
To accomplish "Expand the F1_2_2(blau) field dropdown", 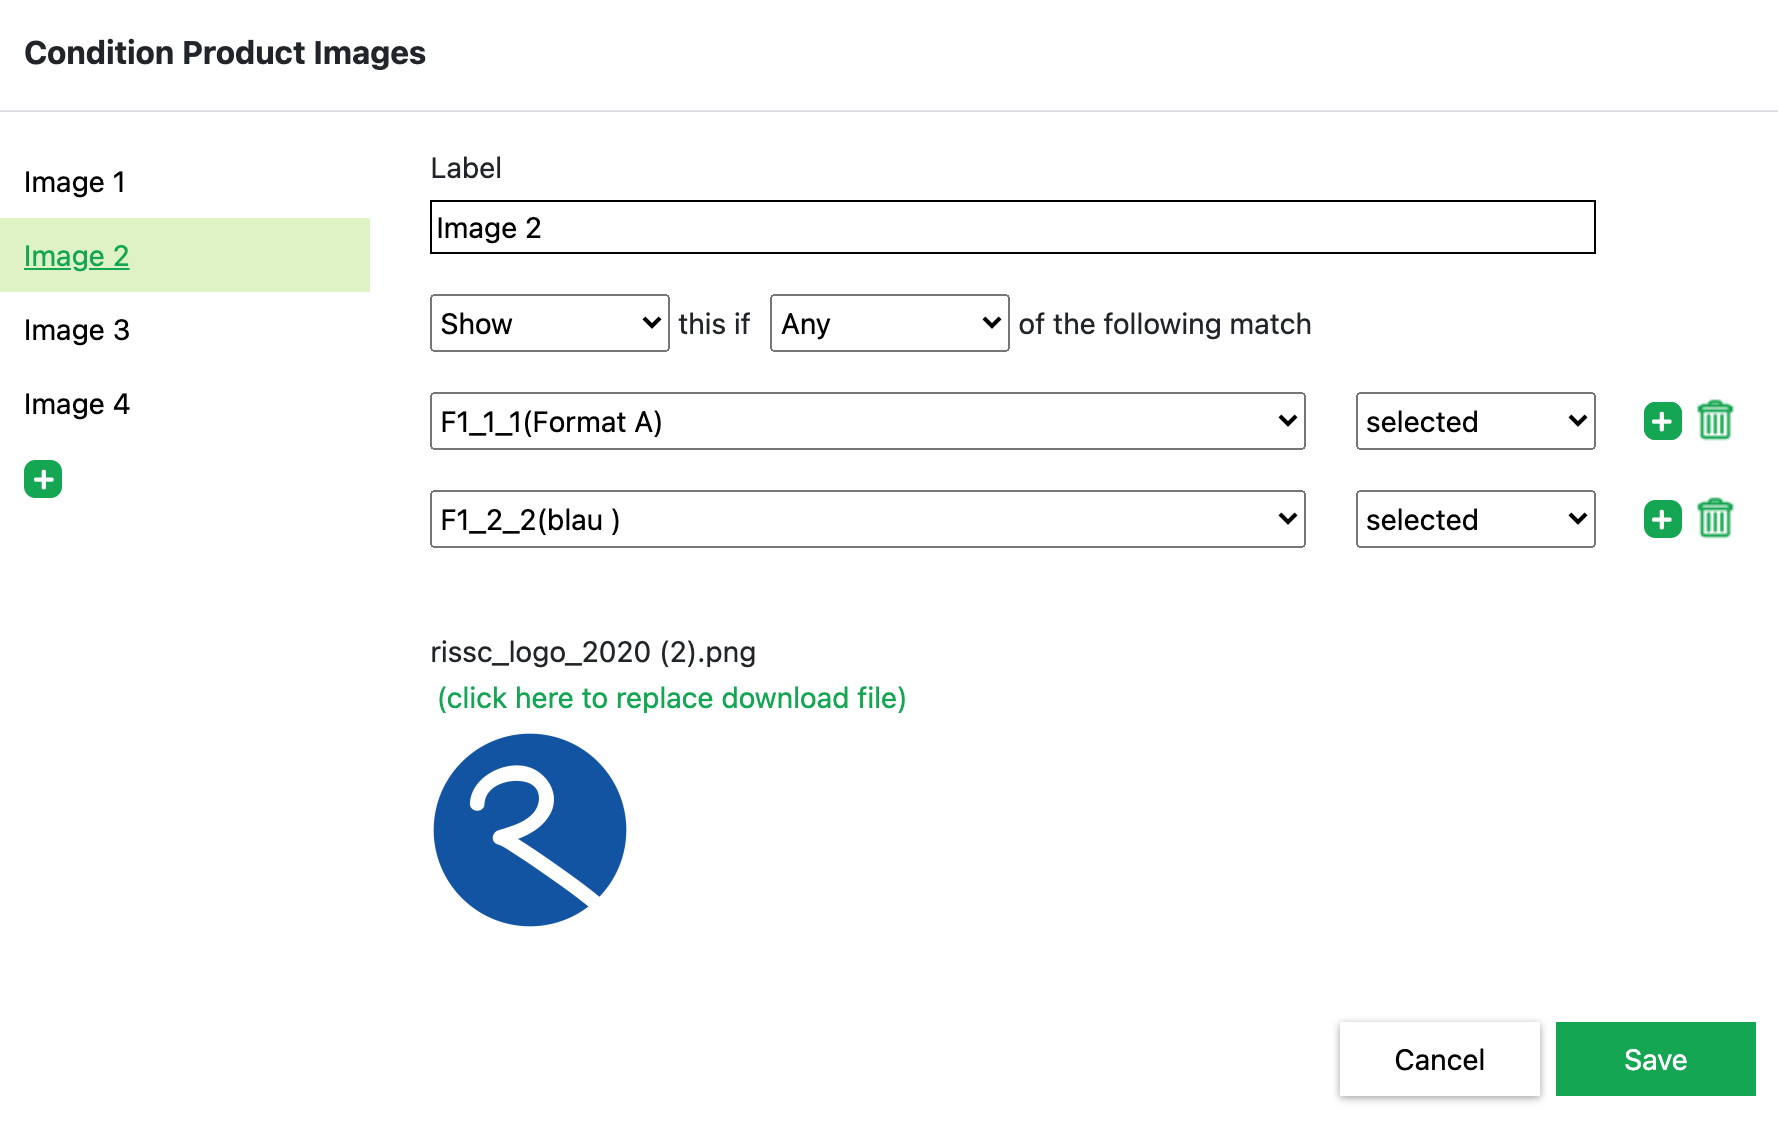I will click(867, 519).
